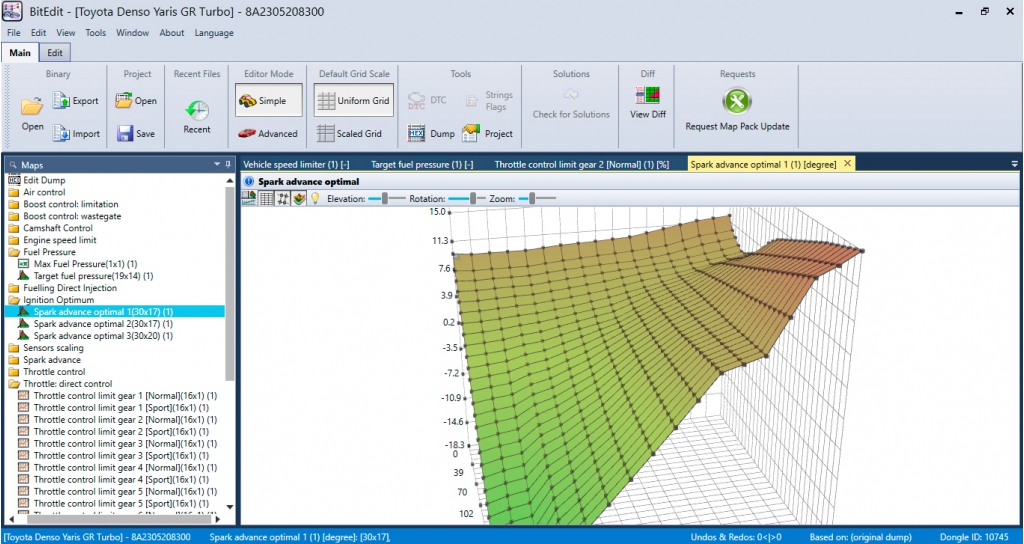Select the Uniform Grid scale
This screenshot has height=544, width=1024.
click(353, 101)
